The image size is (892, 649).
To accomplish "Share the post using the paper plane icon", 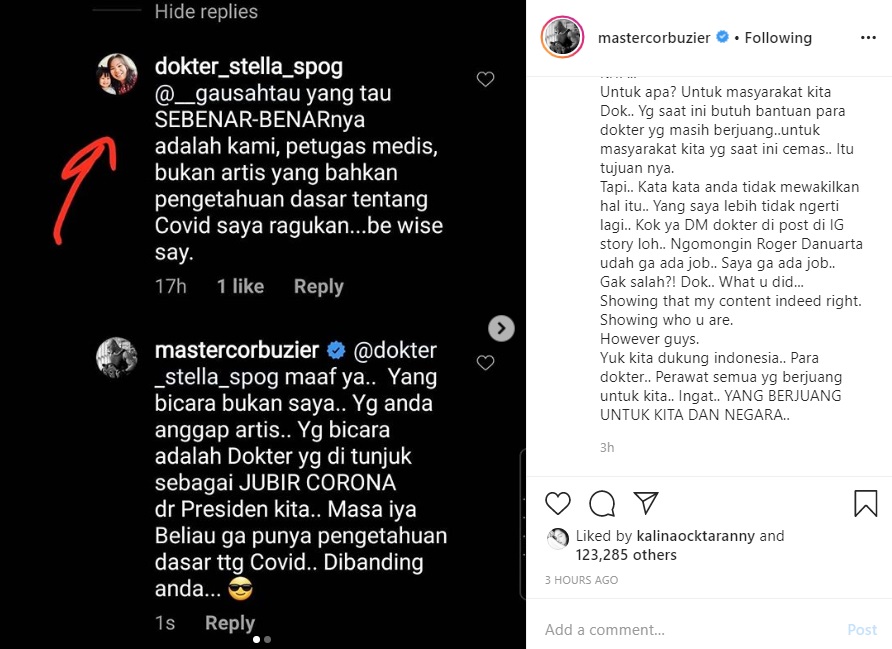I will click(646, 503).
